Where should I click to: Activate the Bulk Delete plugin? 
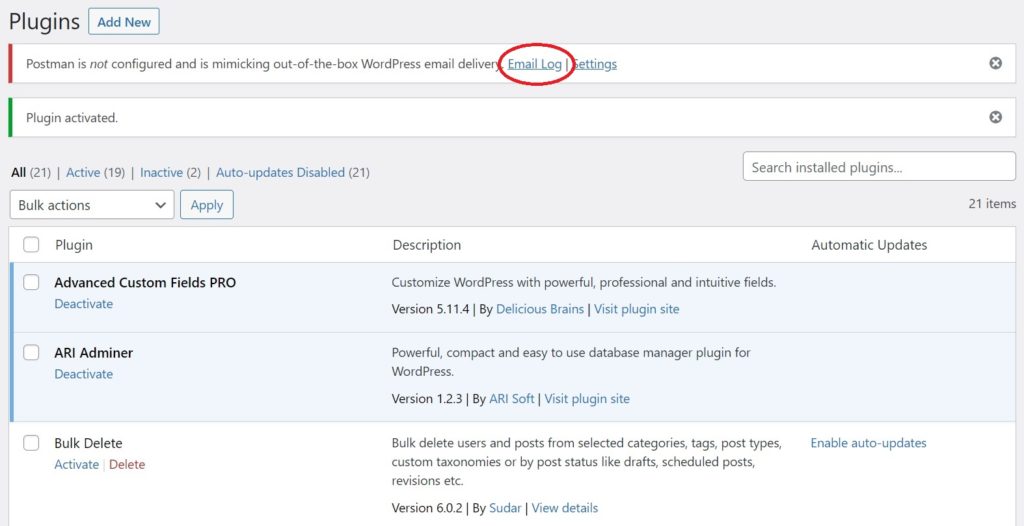(76, 465)
